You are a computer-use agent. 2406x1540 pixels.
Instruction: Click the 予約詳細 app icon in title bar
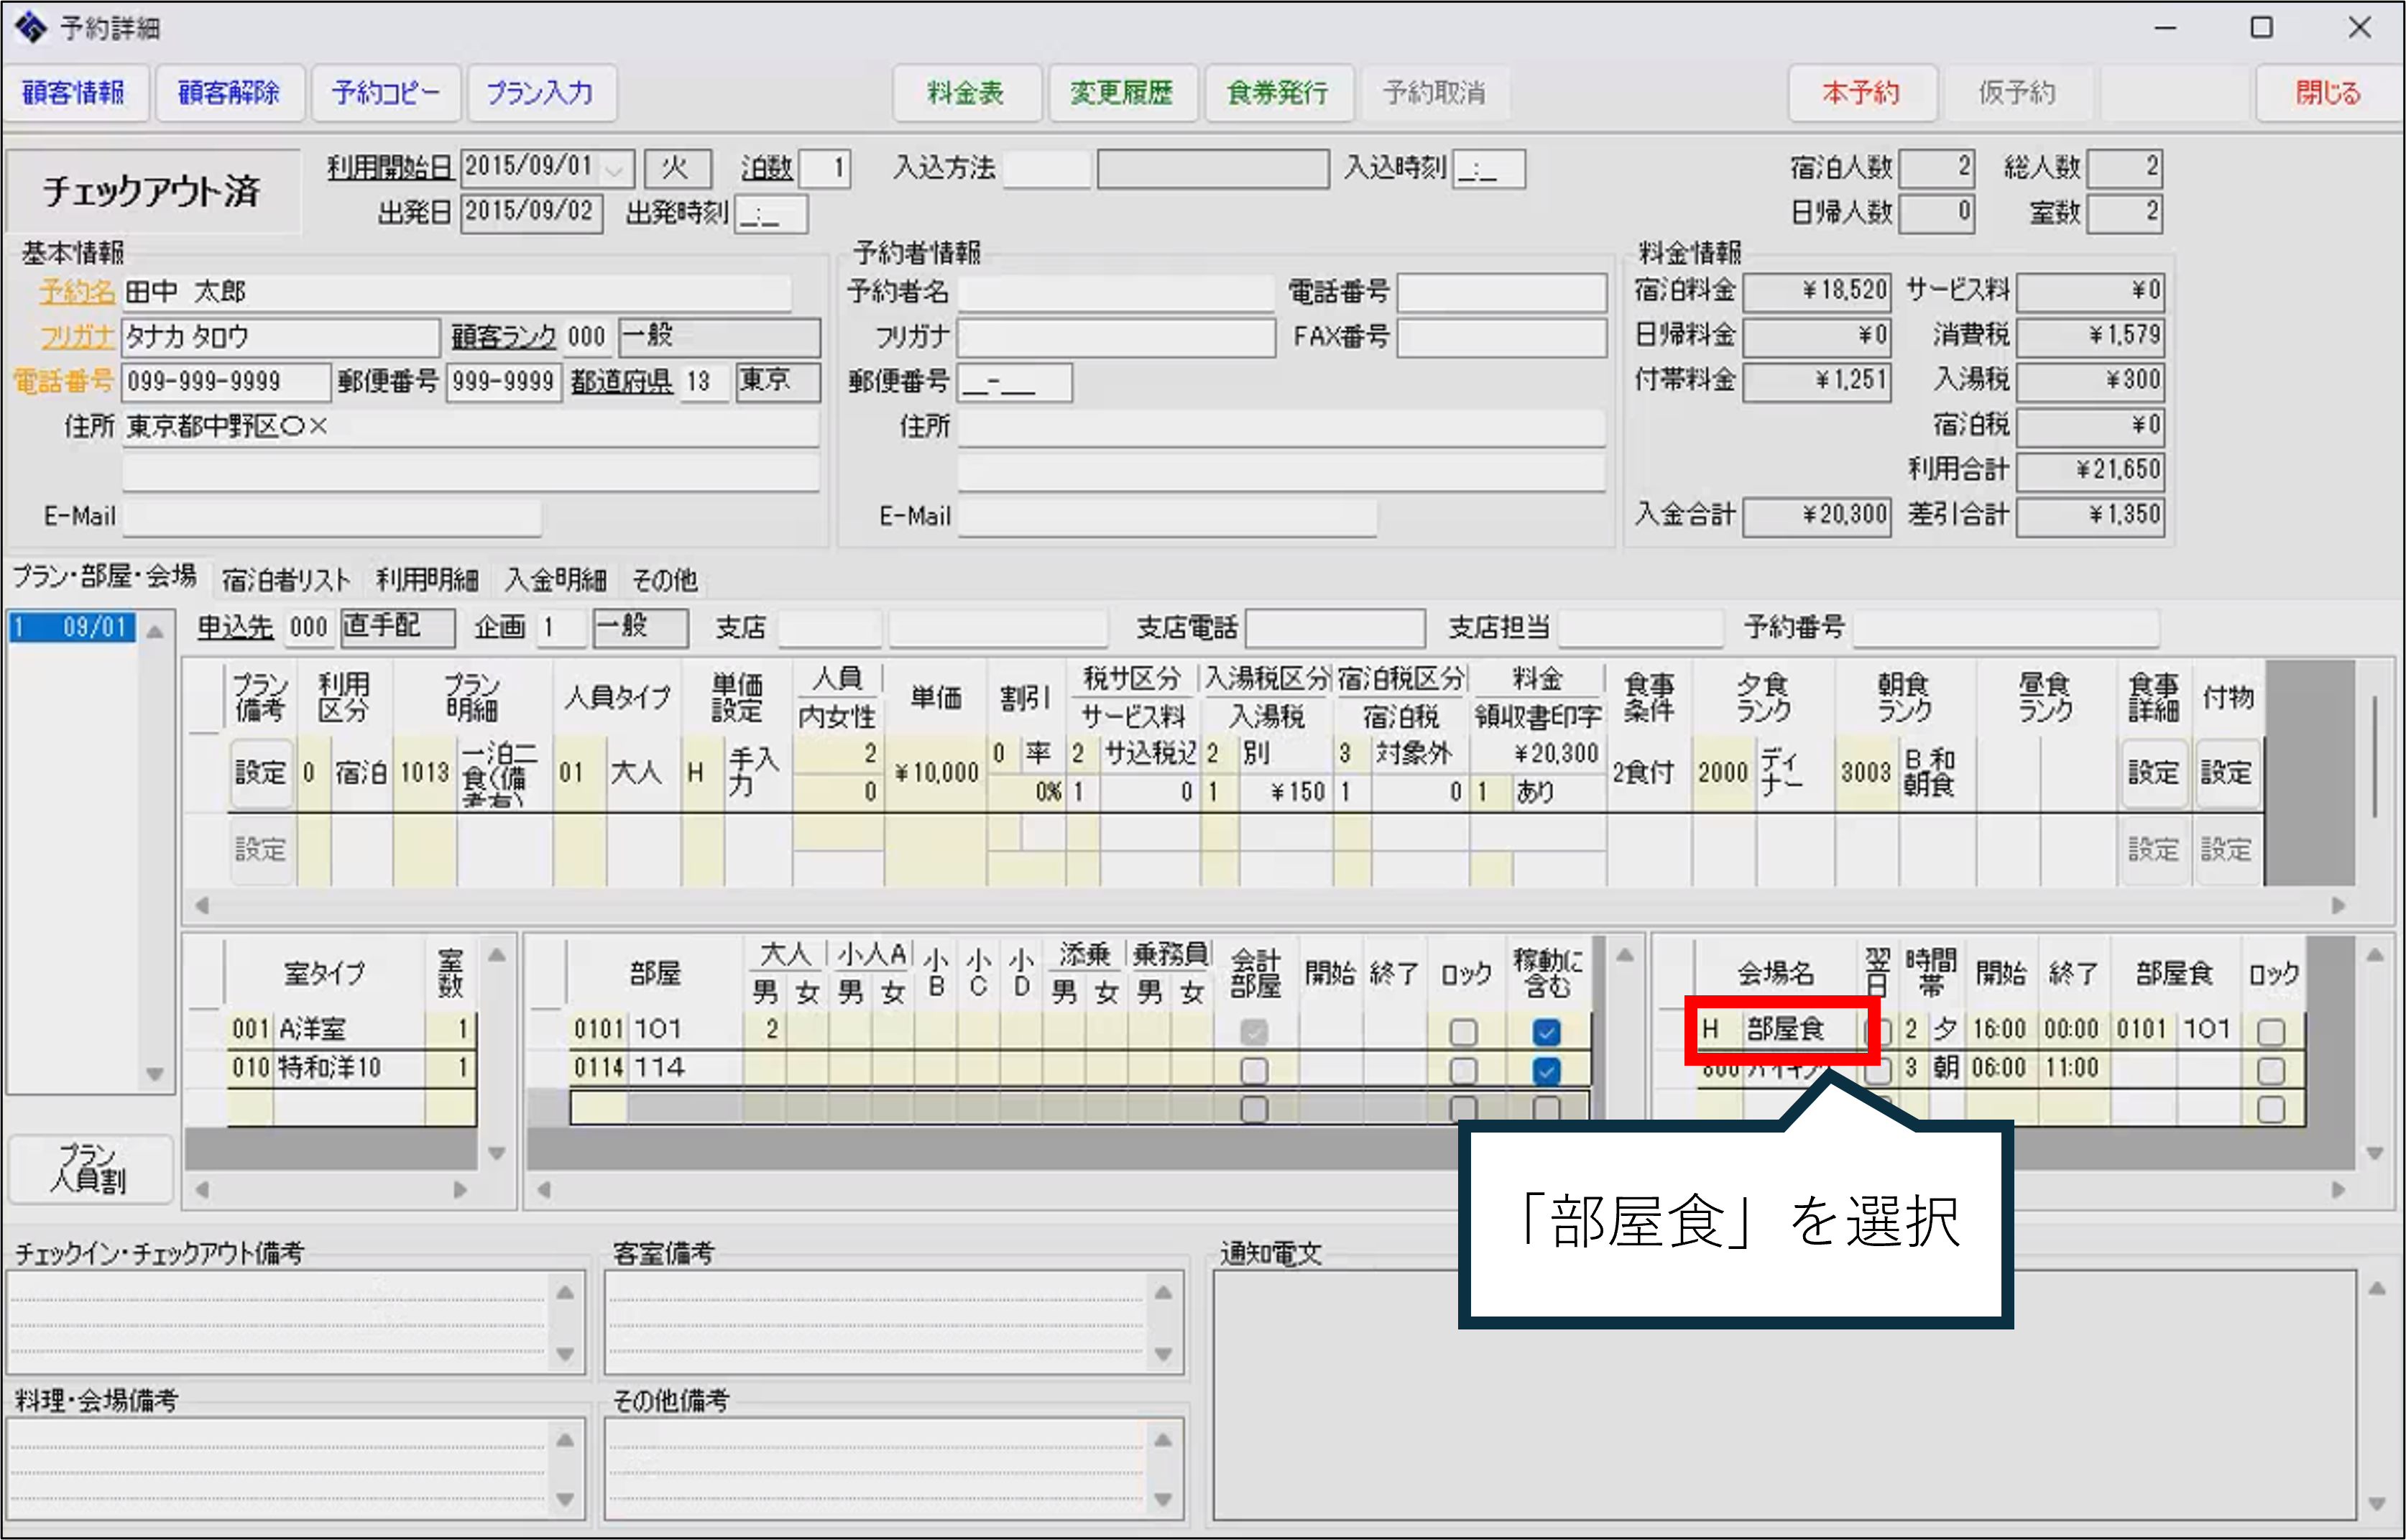(30, 27)
